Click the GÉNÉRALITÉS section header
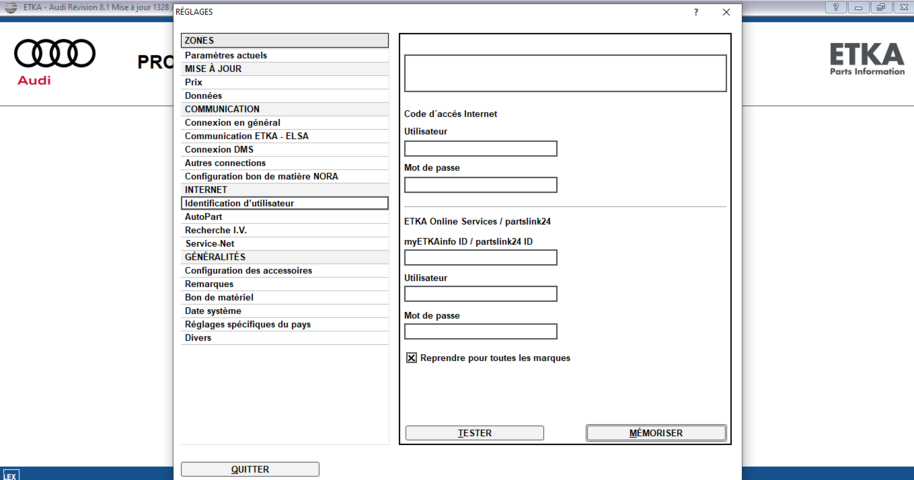Viewport: 914px width, 480px height. click(x=284, y=257)
